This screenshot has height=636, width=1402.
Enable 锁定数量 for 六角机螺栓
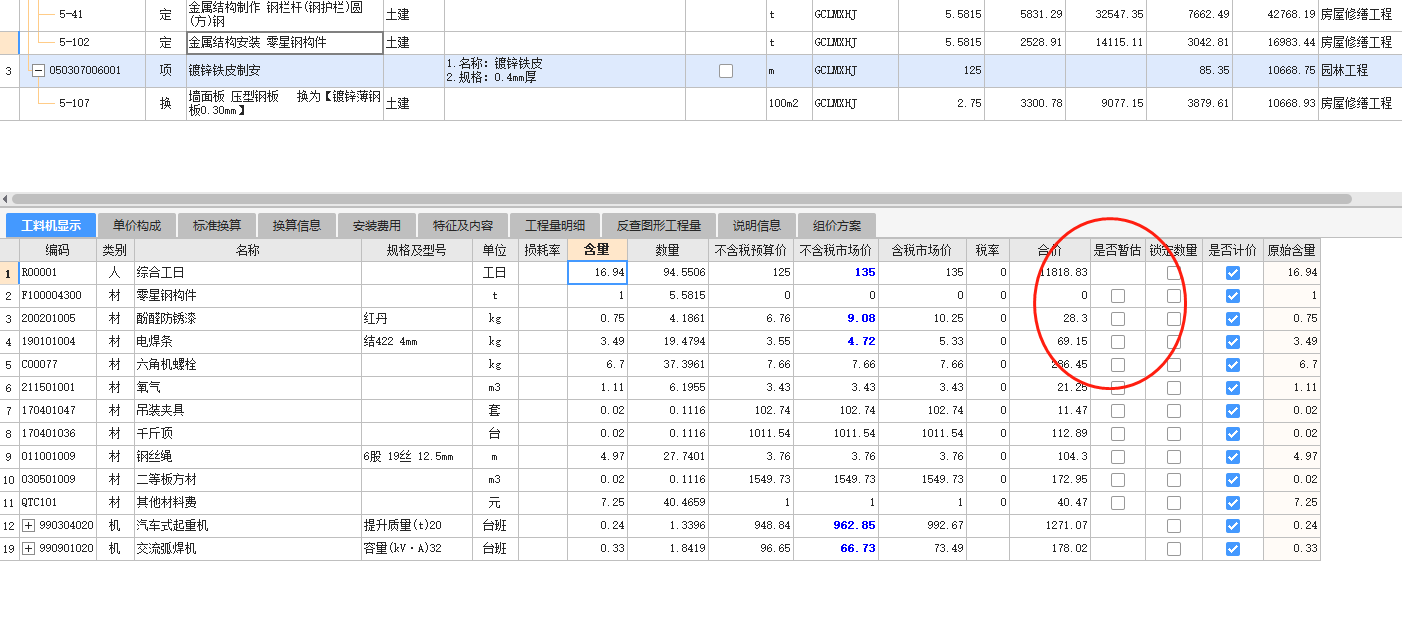click(1174, 364)
